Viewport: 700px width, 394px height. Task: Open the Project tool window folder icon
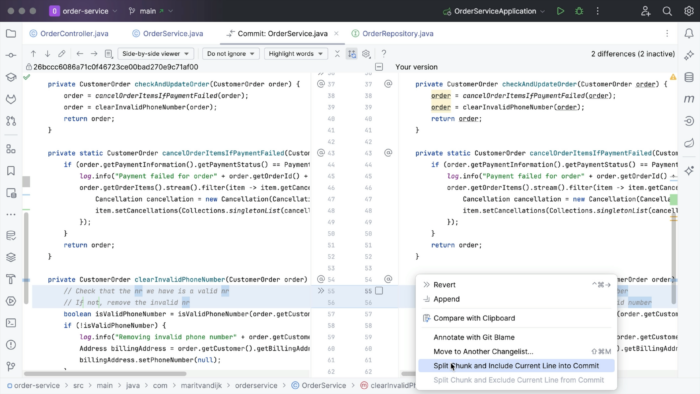click(11, 33)
